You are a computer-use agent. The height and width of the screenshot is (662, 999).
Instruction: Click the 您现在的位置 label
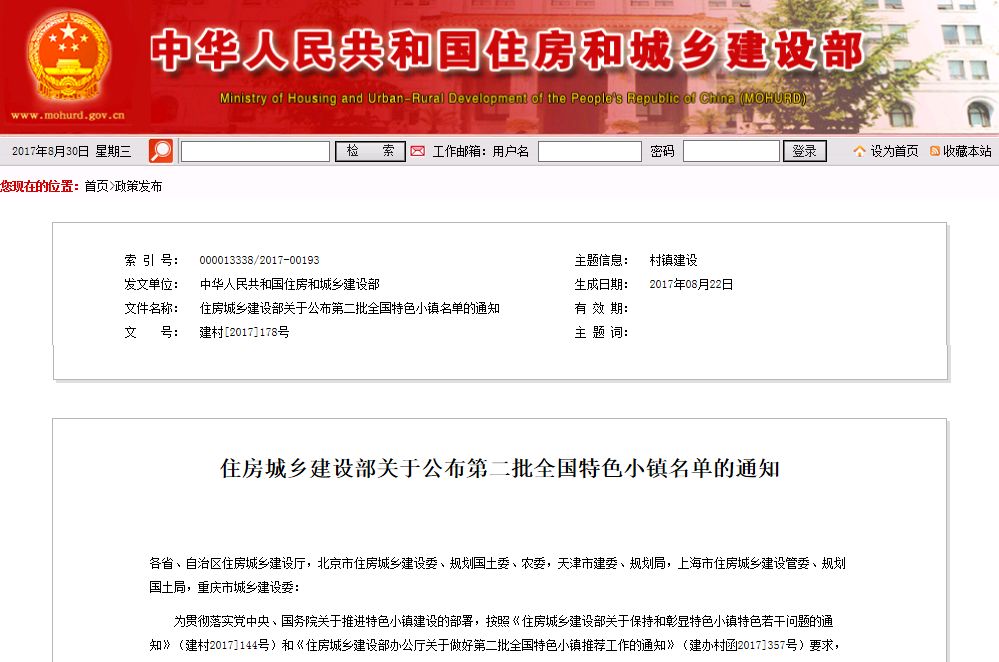pos(40,186)
